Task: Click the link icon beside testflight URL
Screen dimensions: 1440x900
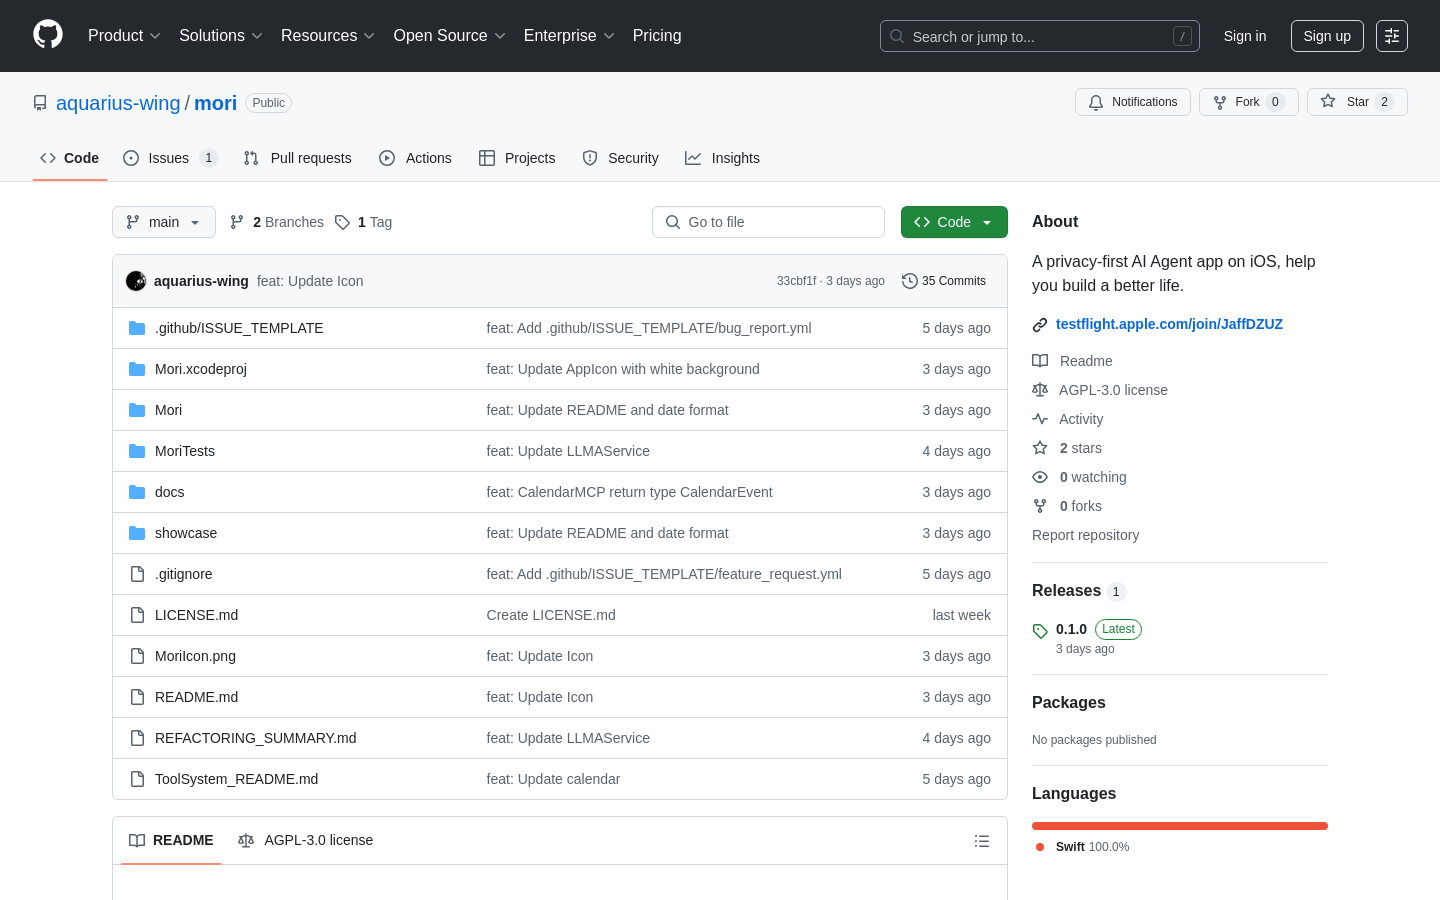Action: pos(1040,325)
